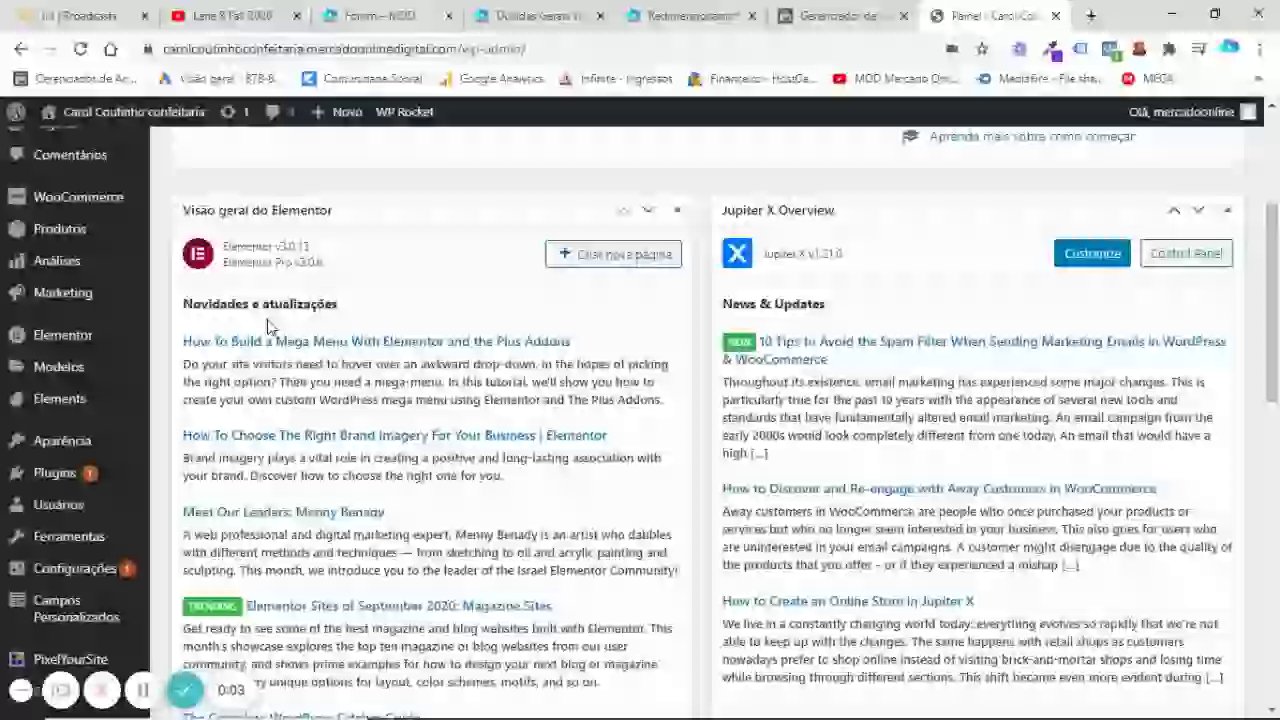Switch to the Dúvidas Gerais browser tab
Viewport: 1280px width, 720px height.
point(537,16)
